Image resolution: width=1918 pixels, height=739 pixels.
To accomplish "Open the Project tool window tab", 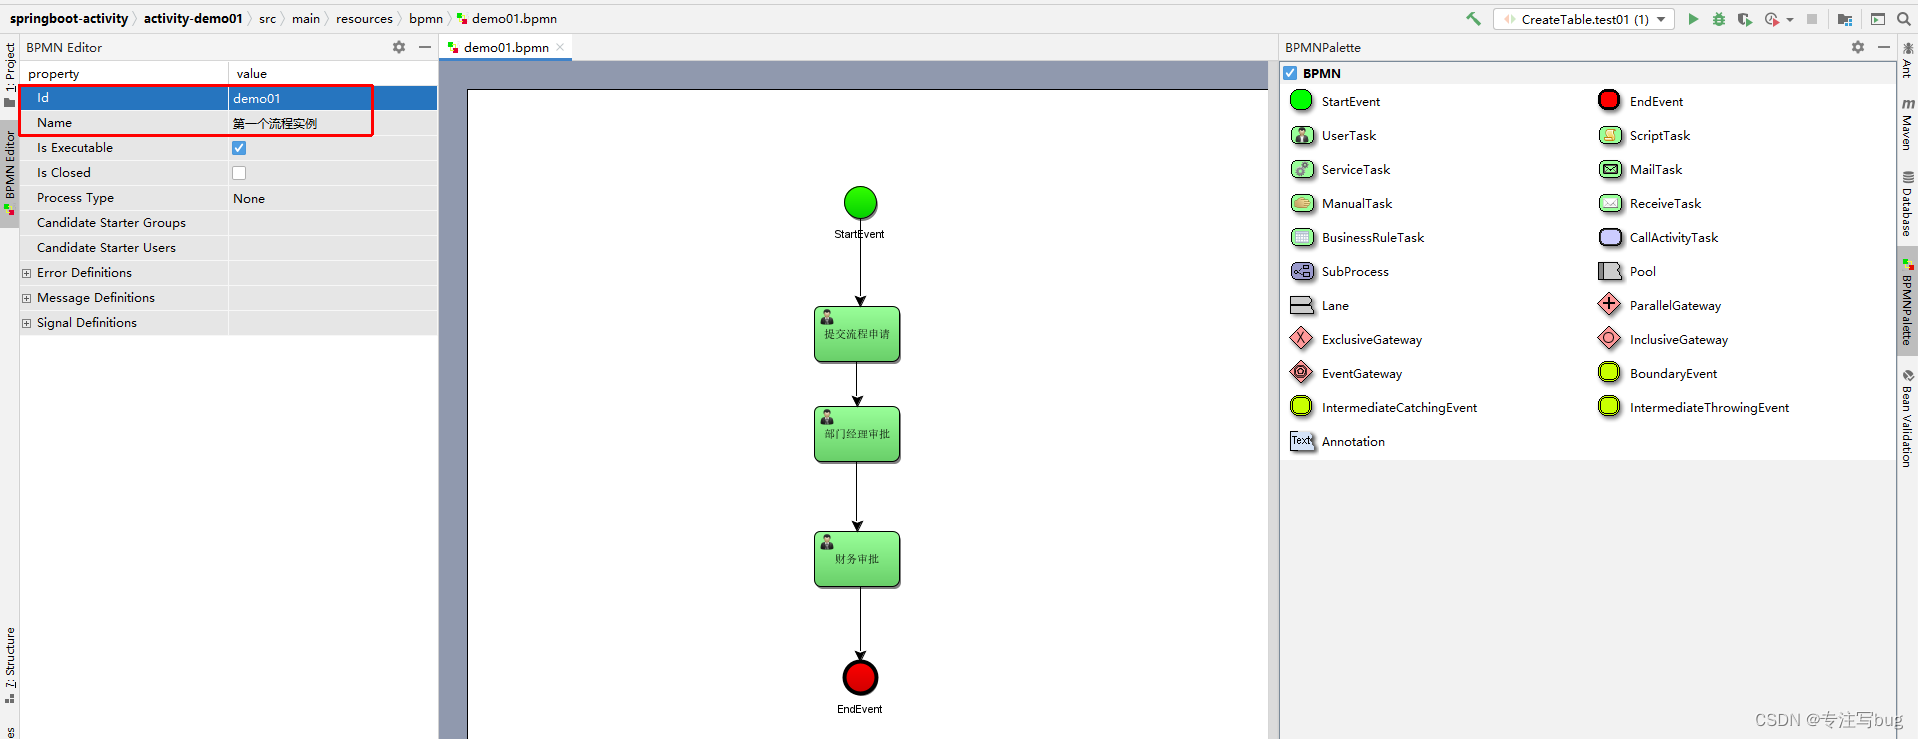I will point(10,74).
